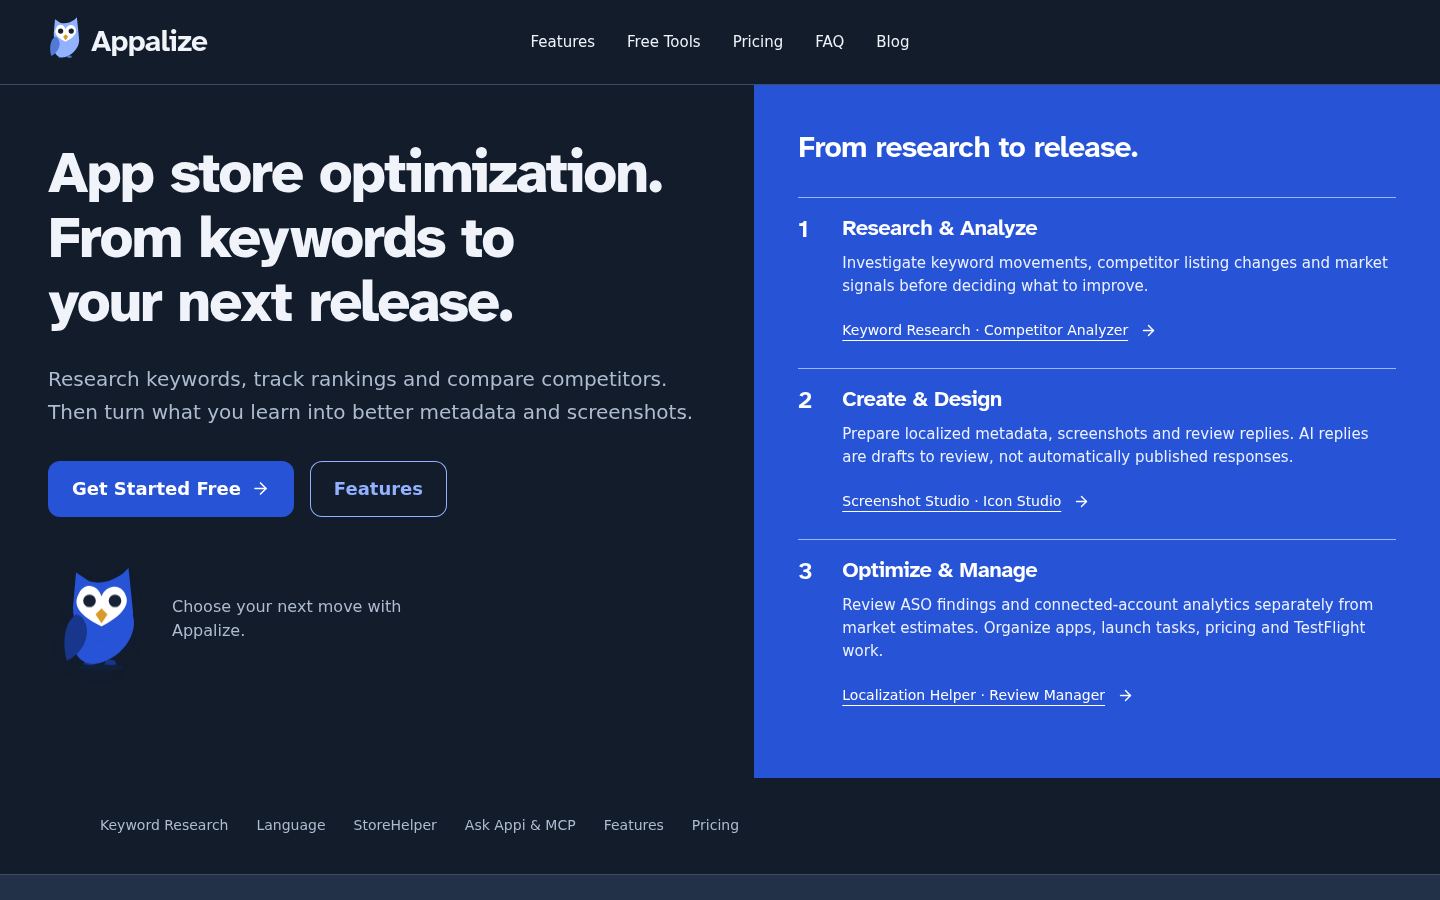Open Free Tools in the top navigation
Image resolution: width=1440 pixels, height=900 pixels.
[663, 42]
